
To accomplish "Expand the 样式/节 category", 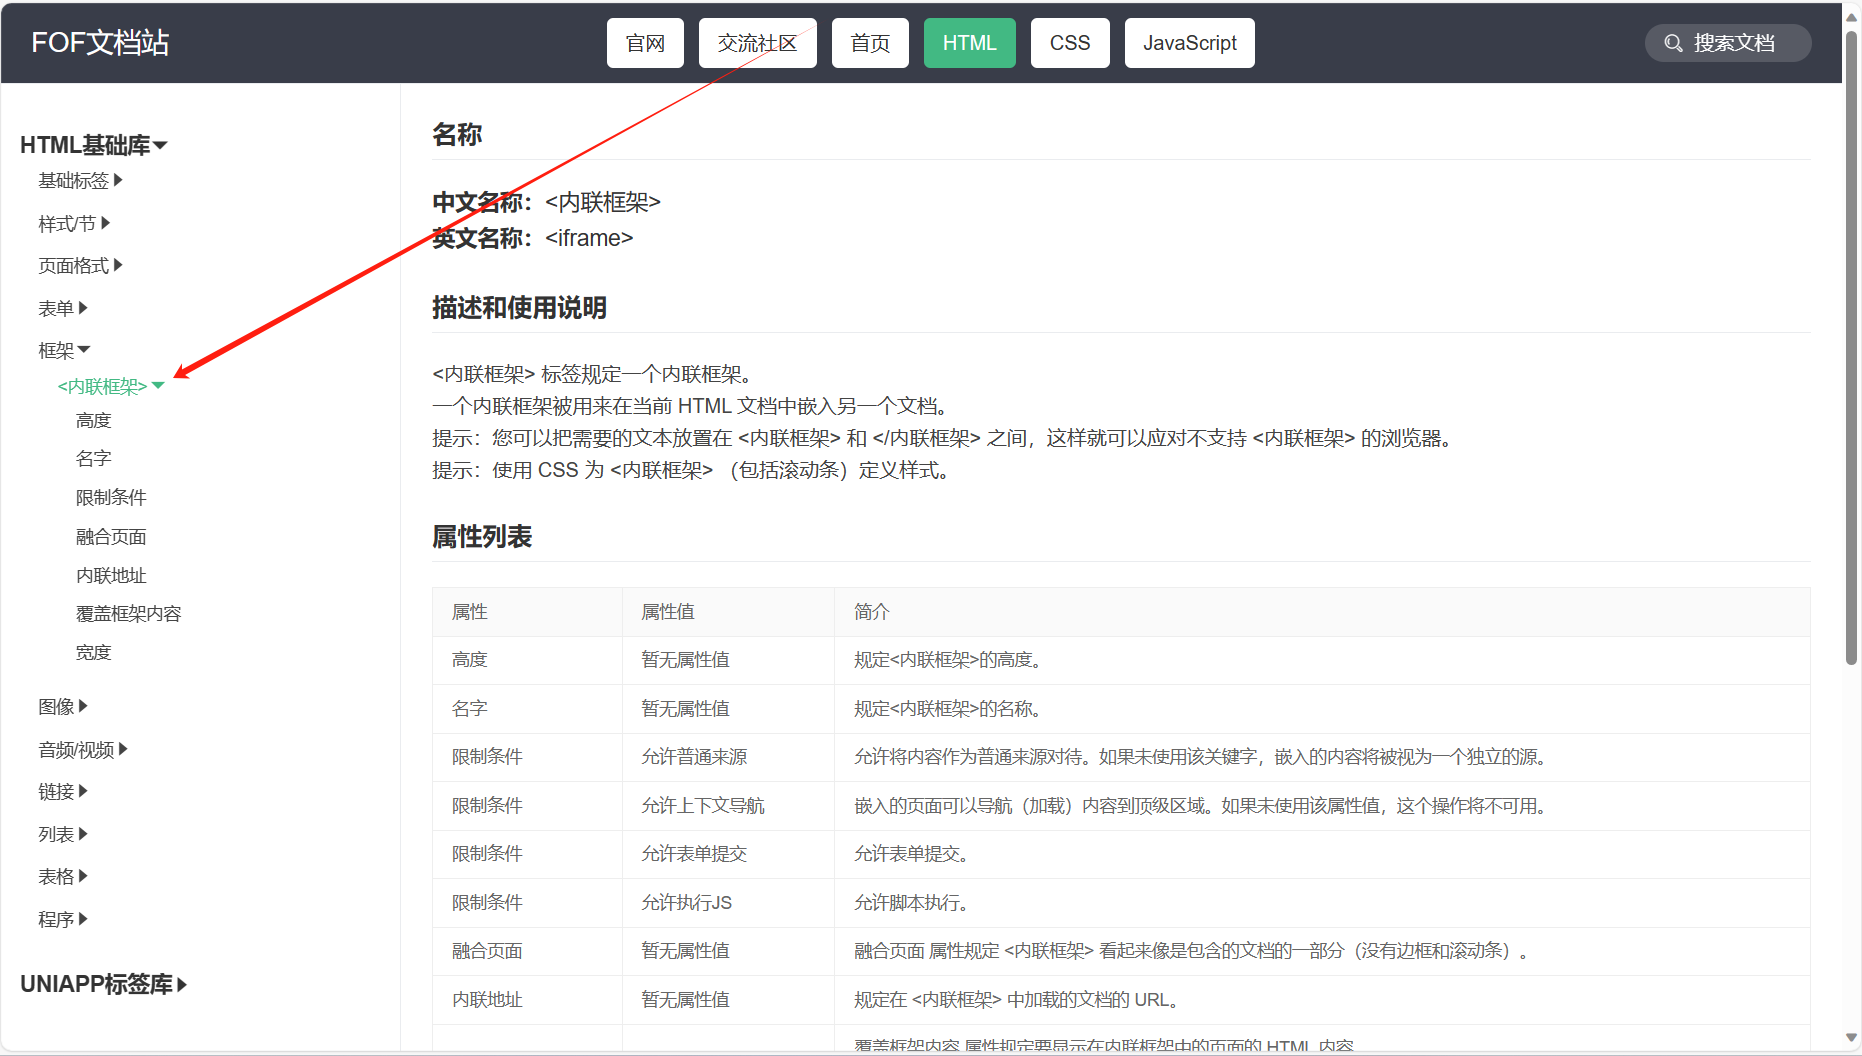I will coord(74,223).
